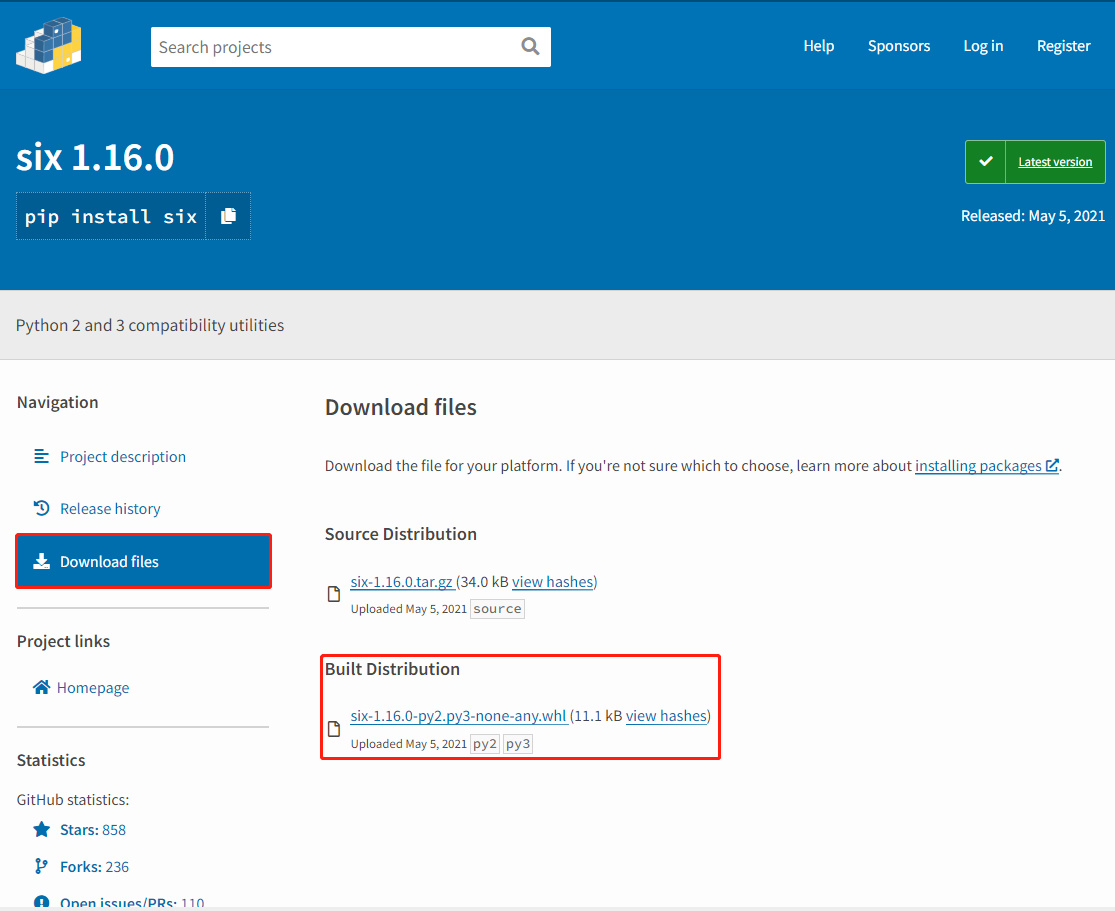Download six-1.16.0-py2.py3-none-any.whl file

click(x=459, y=716)
